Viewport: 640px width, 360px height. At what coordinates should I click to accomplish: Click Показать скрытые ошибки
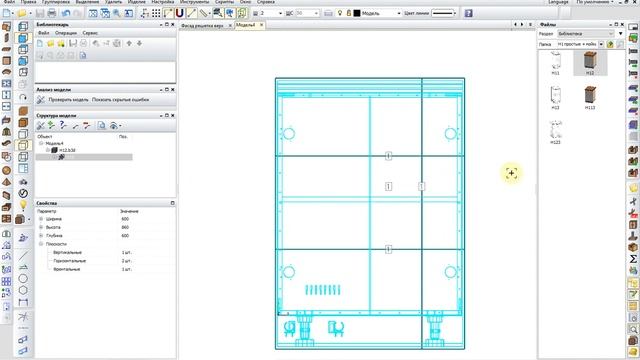120,100
